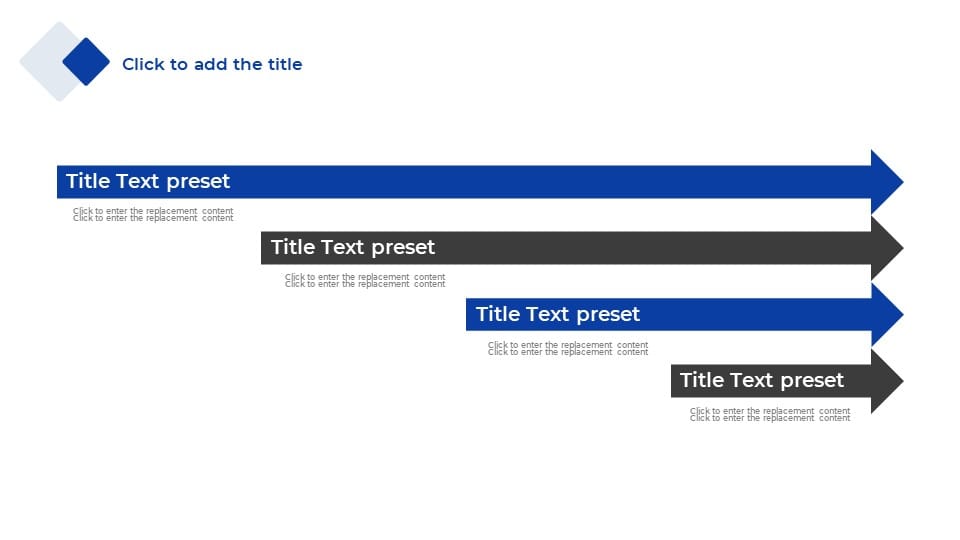
Task: Click replacement content text under the bottom gray arrow
Action: pos(770,414)
